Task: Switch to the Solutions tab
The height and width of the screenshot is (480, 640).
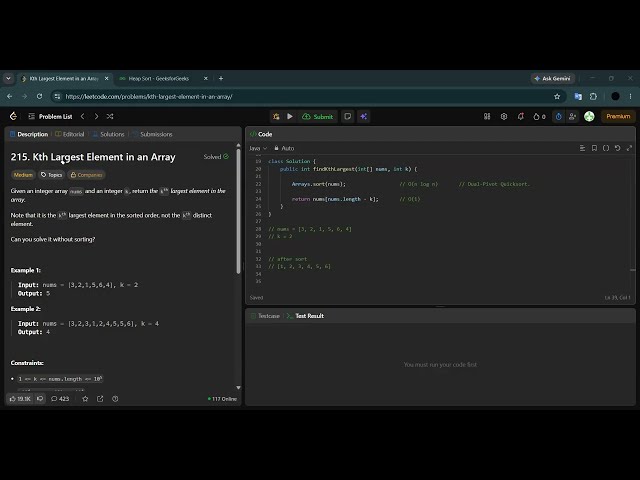Action: pos(109,134)
